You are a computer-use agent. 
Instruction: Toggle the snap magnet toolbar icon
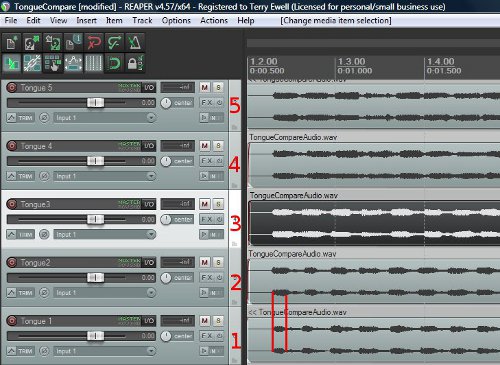pyautogui.click(x=114, y=63)
